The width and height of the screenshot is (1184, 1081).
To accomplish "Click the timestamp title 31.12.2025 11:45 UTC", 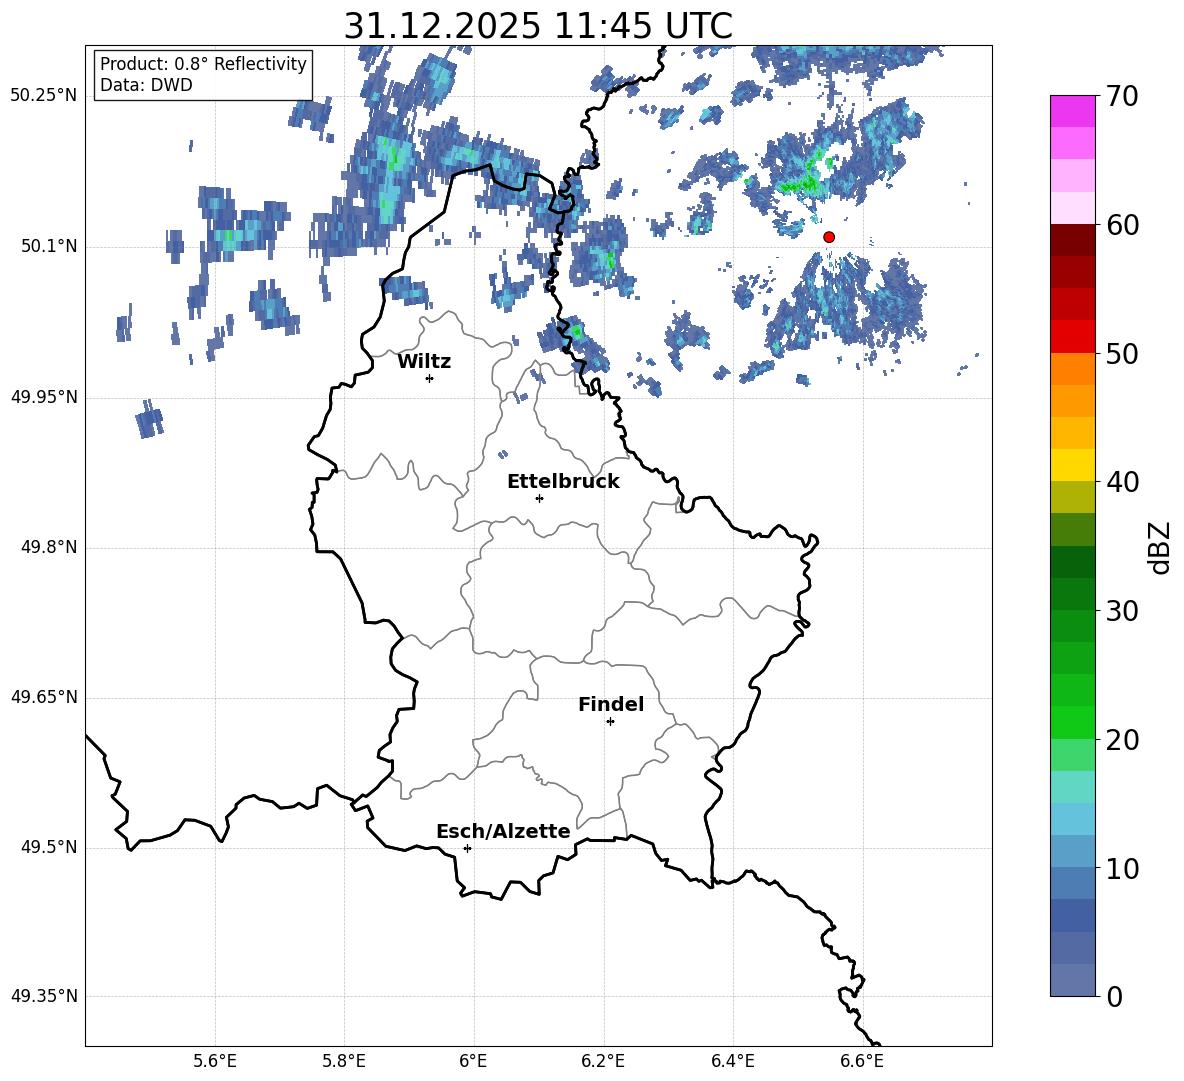I will (x=538, y=26).
